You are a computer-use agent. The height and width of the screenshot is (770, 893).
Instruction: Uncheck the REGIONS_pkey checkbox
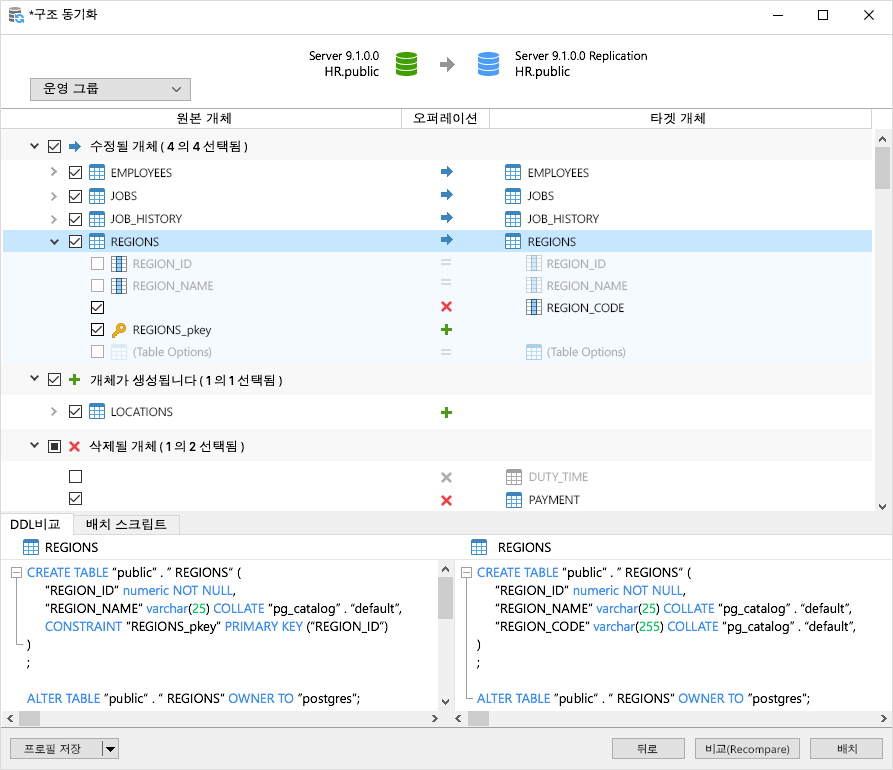click(x=97, y=330)
